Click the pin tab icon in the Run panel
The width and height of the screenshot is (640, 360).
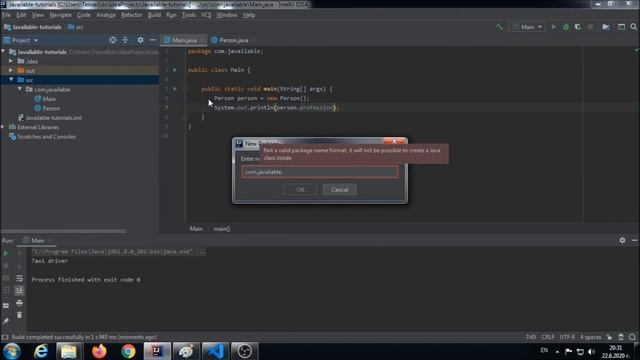pyautogui.click(x=6, y=321)
